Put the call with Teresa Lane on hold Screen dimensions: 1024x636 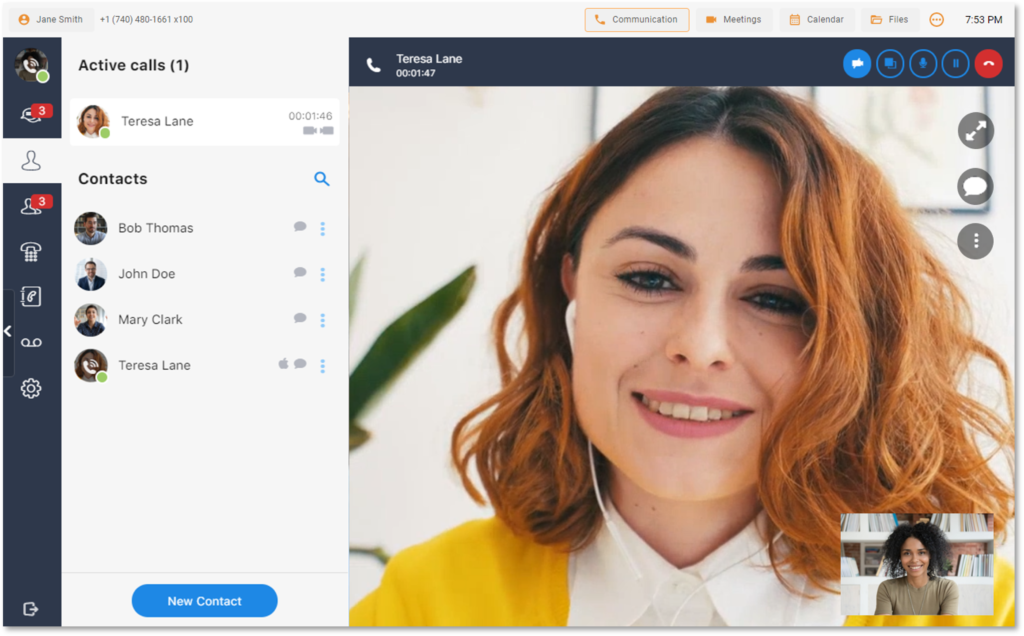955,63
